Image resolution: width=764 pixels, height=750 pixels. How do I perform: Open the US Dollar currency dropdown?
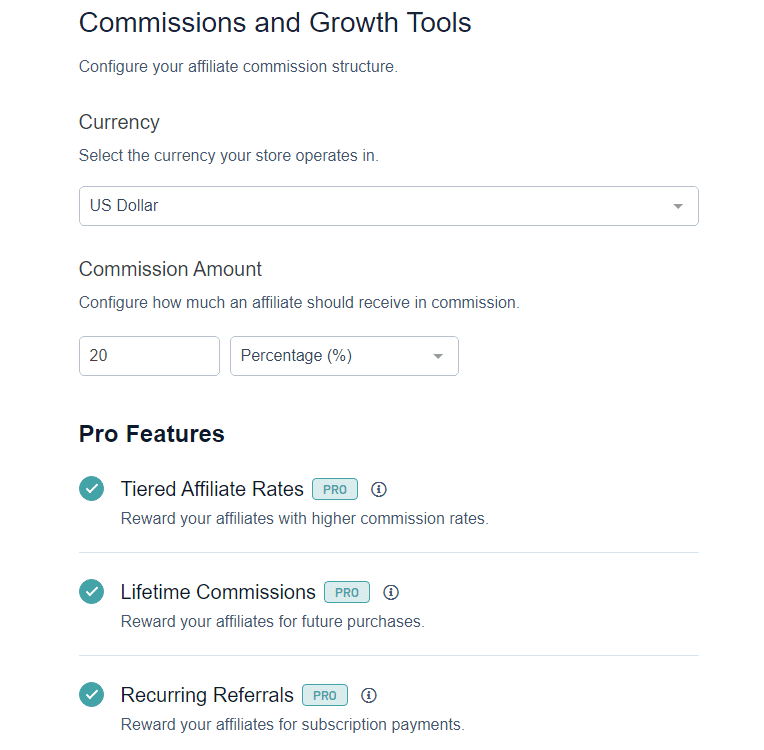[x=389, y=206]
